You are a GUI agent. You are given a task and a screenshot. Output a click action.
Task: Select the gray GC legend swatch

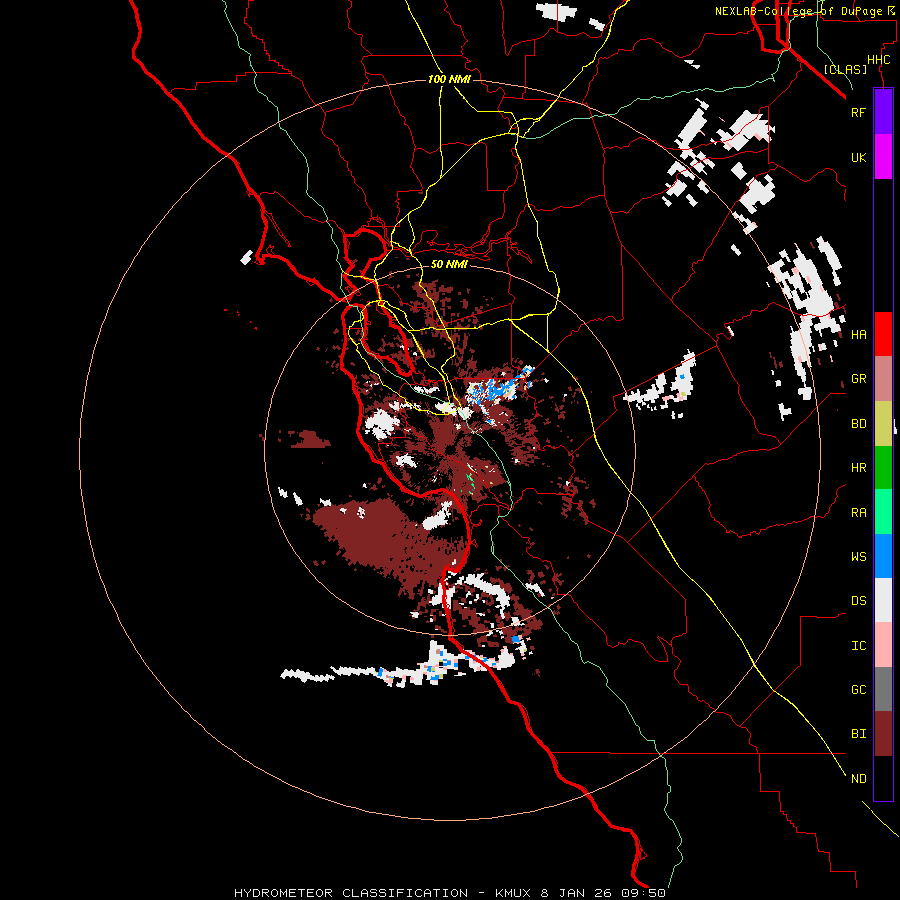click(x=883, y=689)
